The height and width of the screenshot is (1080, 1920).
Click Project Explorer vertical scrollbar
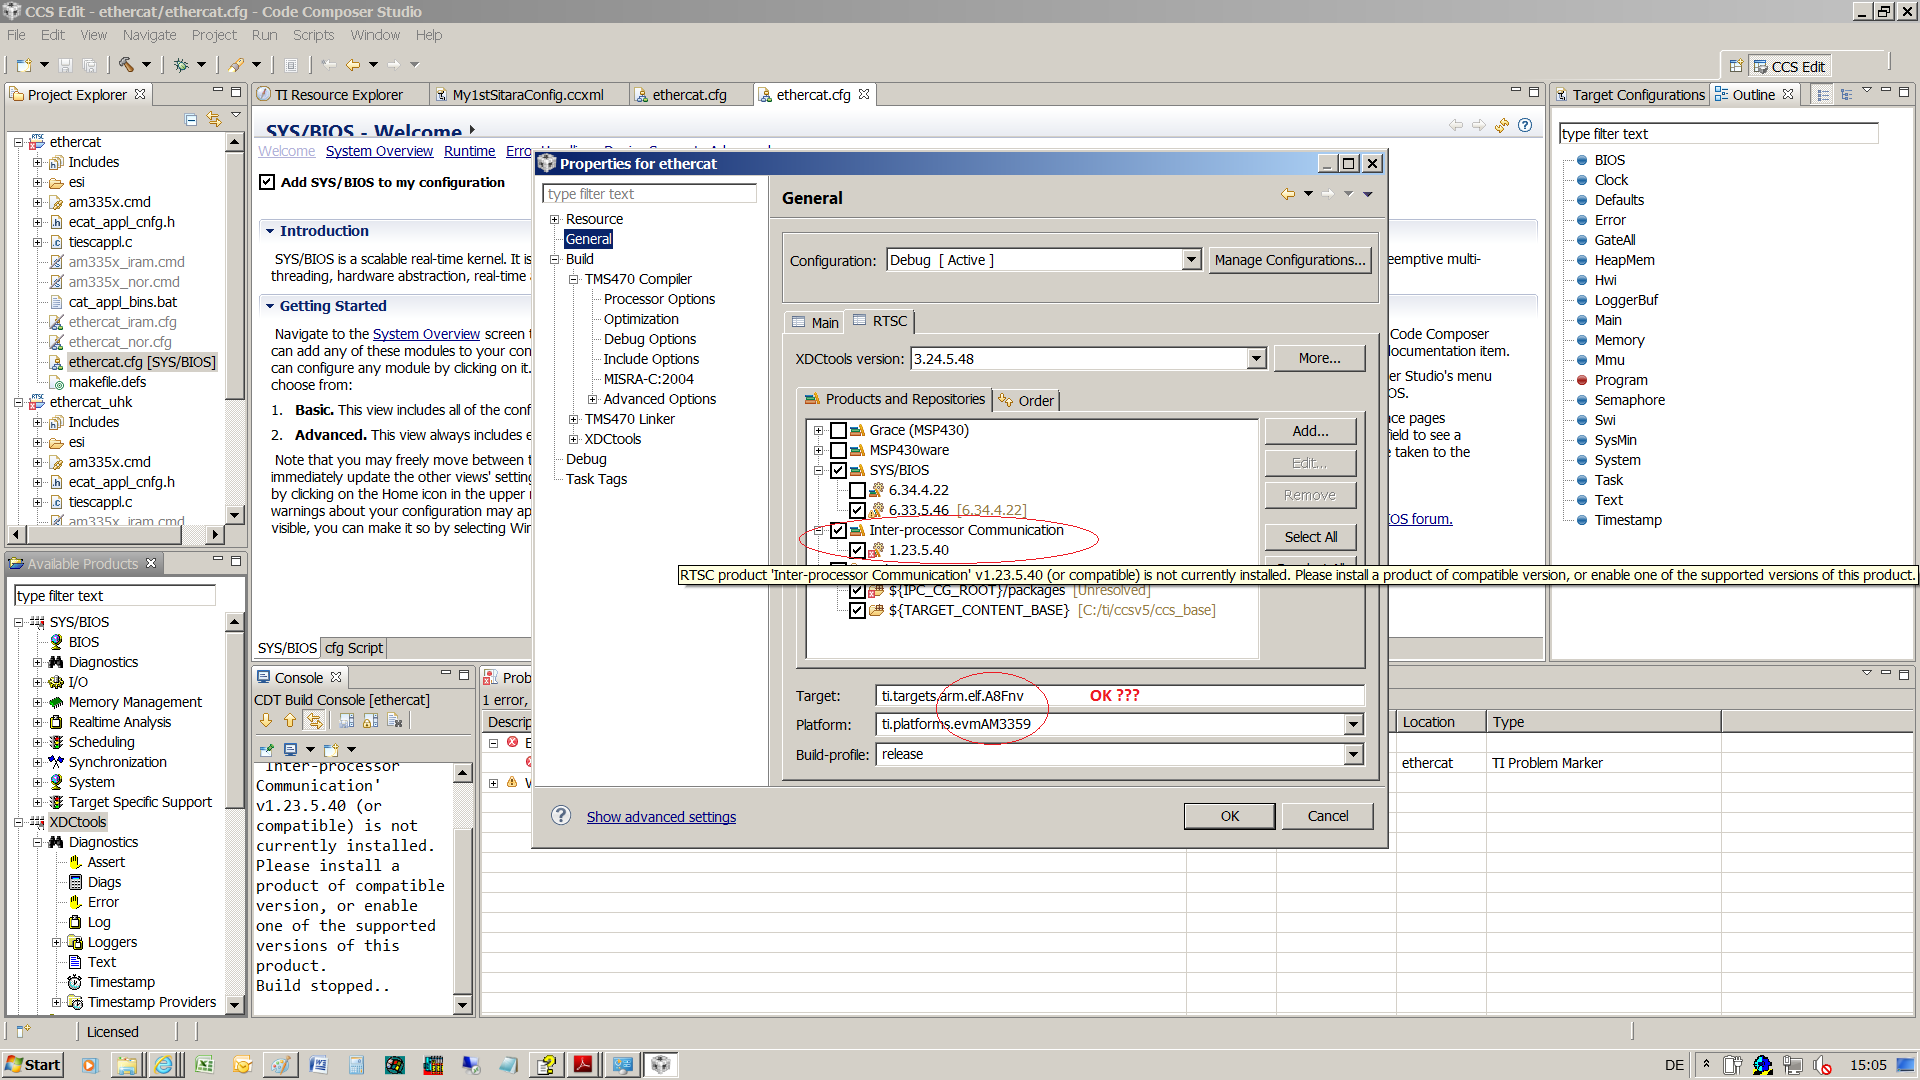(235, 328)
